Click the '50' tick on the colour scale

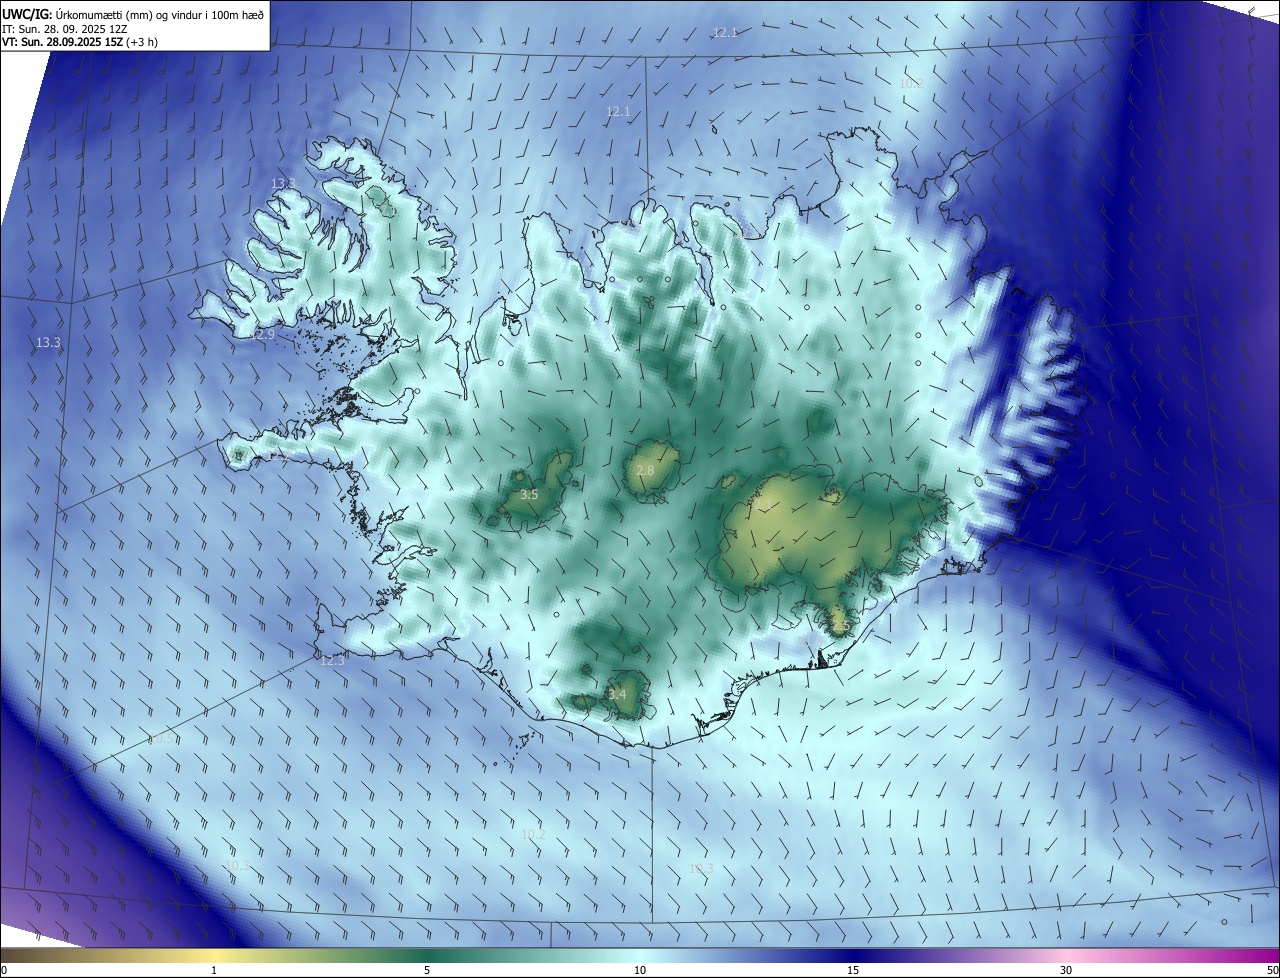pos(1272,970)
